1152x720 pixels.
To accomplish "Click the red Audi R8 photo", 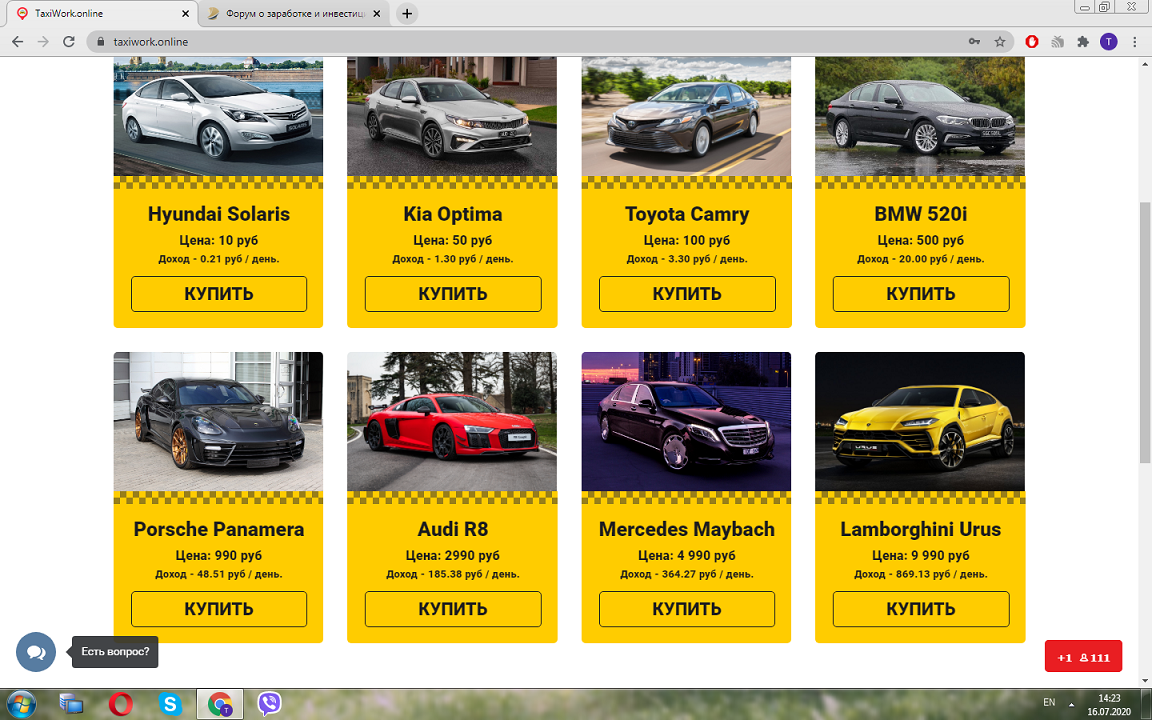I will pos(452,421).
